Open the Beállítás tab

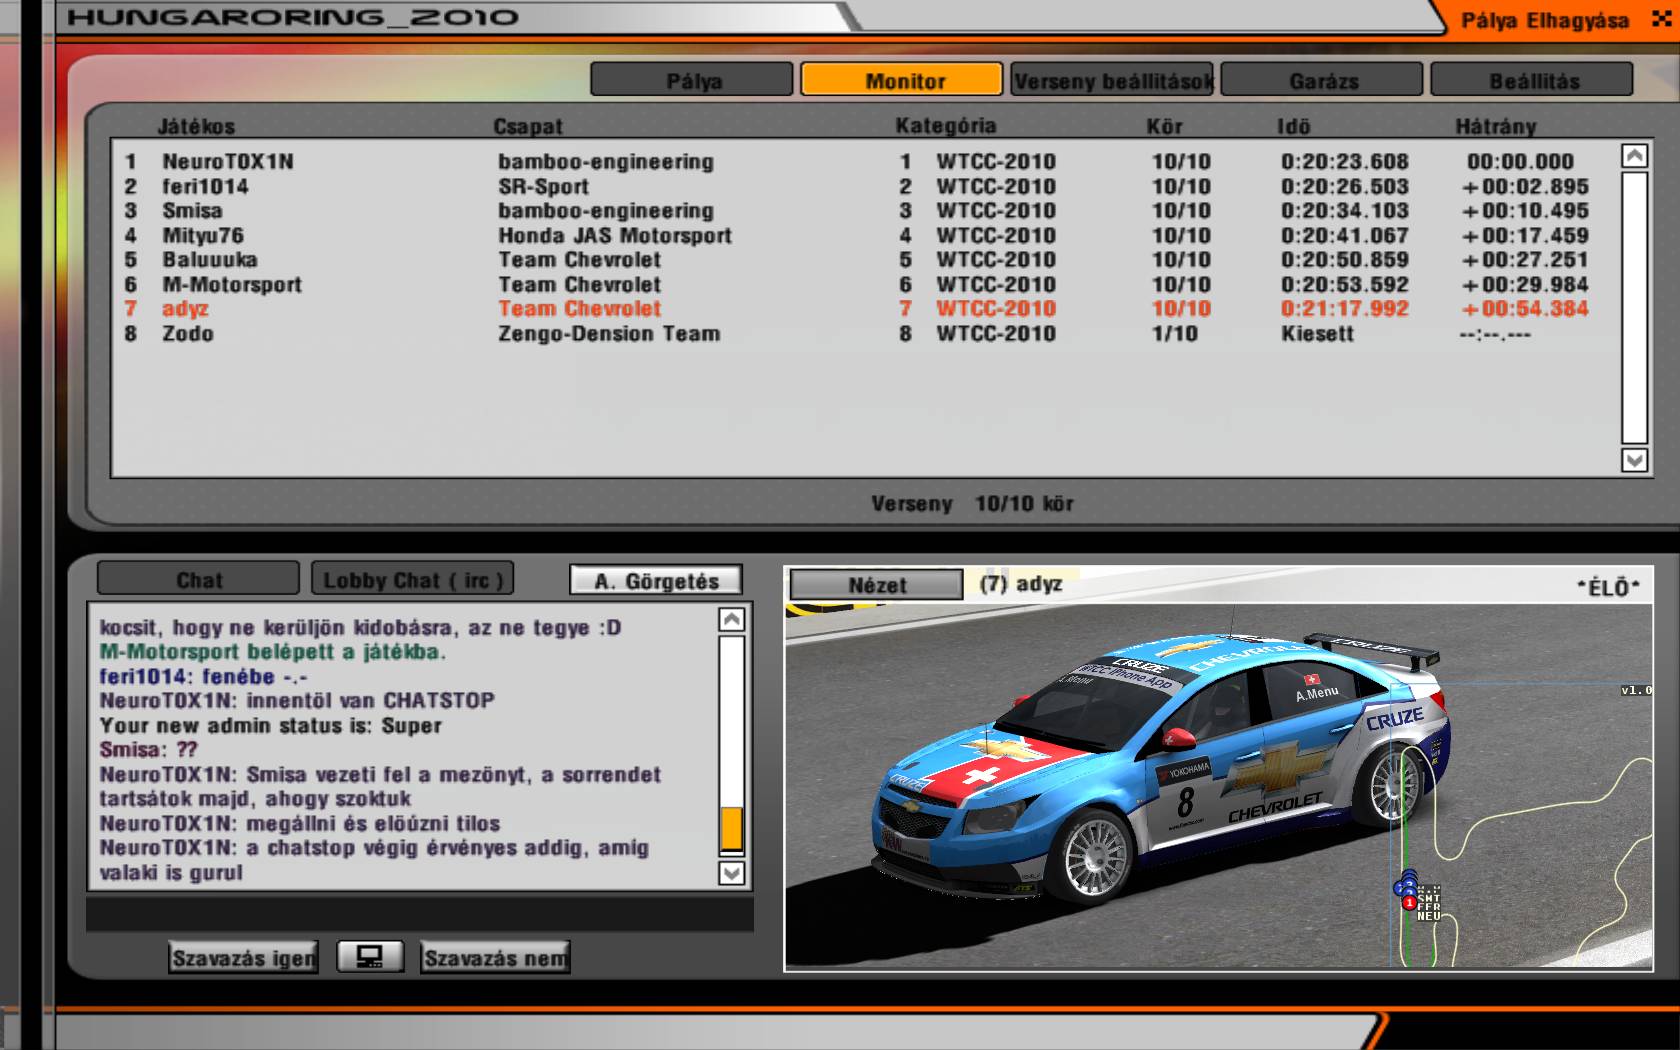pos(1532,80)
